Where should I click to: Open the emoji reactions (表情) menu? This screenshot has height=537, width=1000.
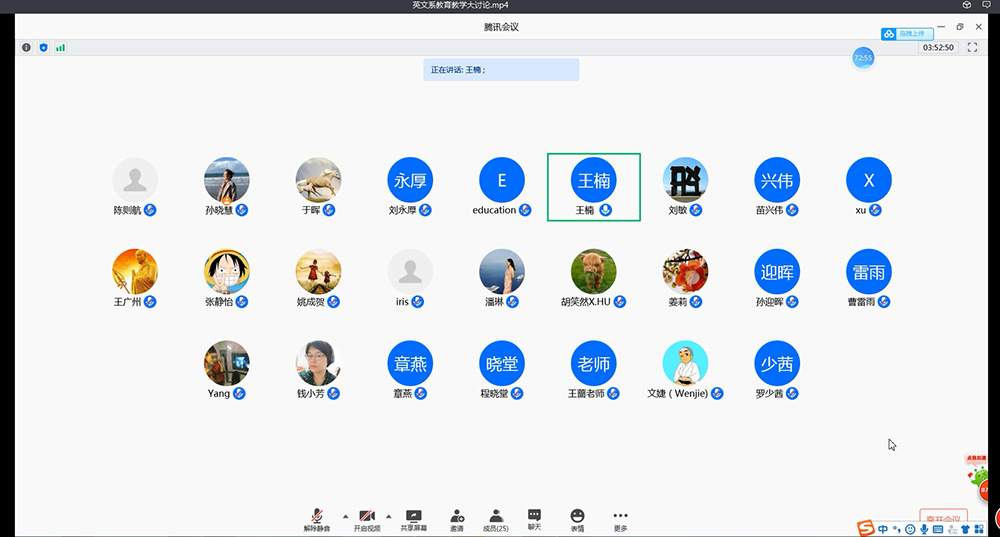coord(577,518)
